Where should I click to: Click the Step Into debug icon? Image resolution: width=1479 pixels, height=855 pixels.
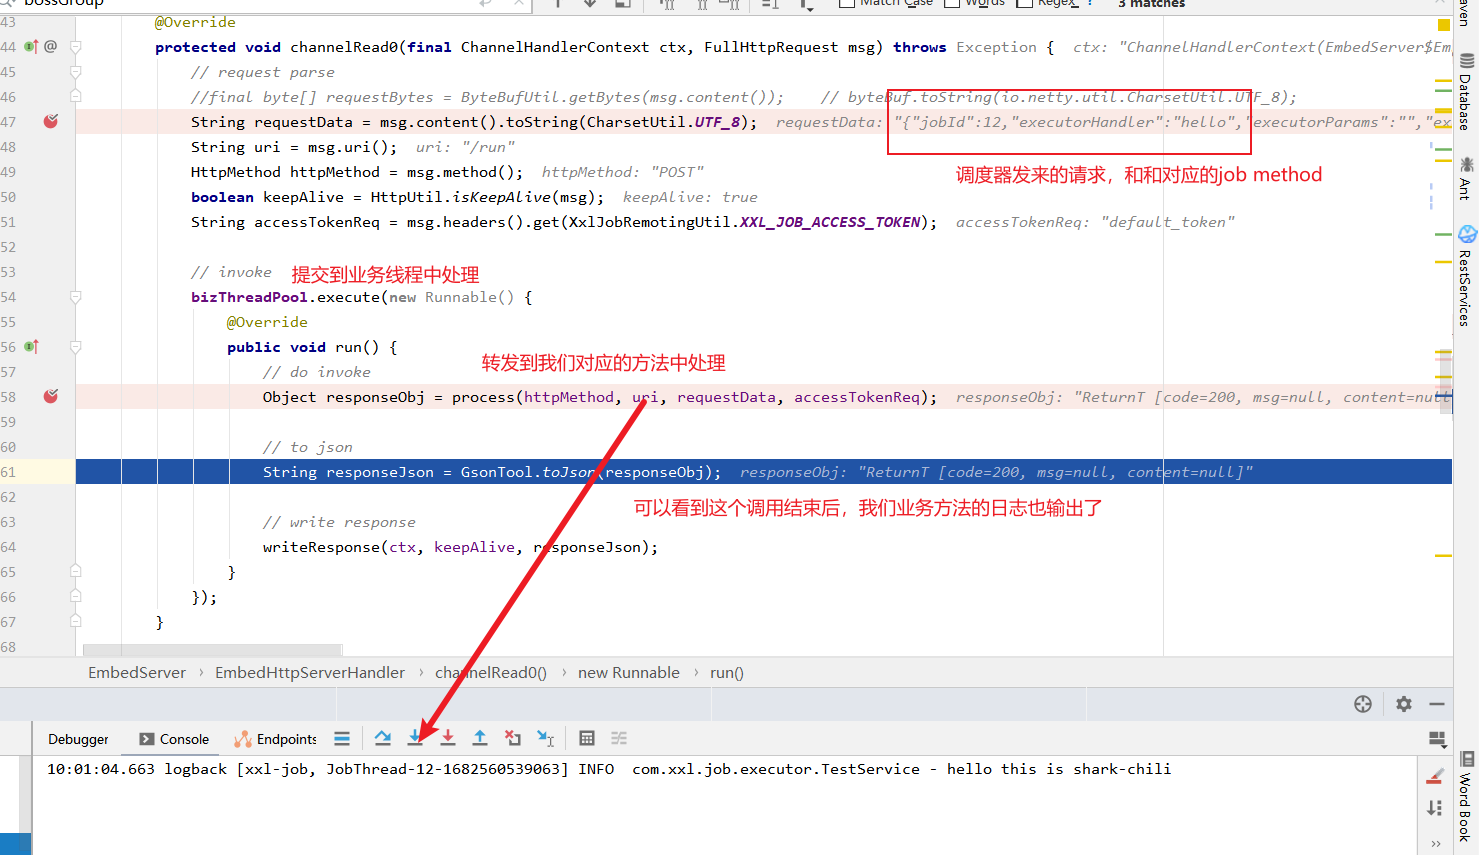point(415,738)
